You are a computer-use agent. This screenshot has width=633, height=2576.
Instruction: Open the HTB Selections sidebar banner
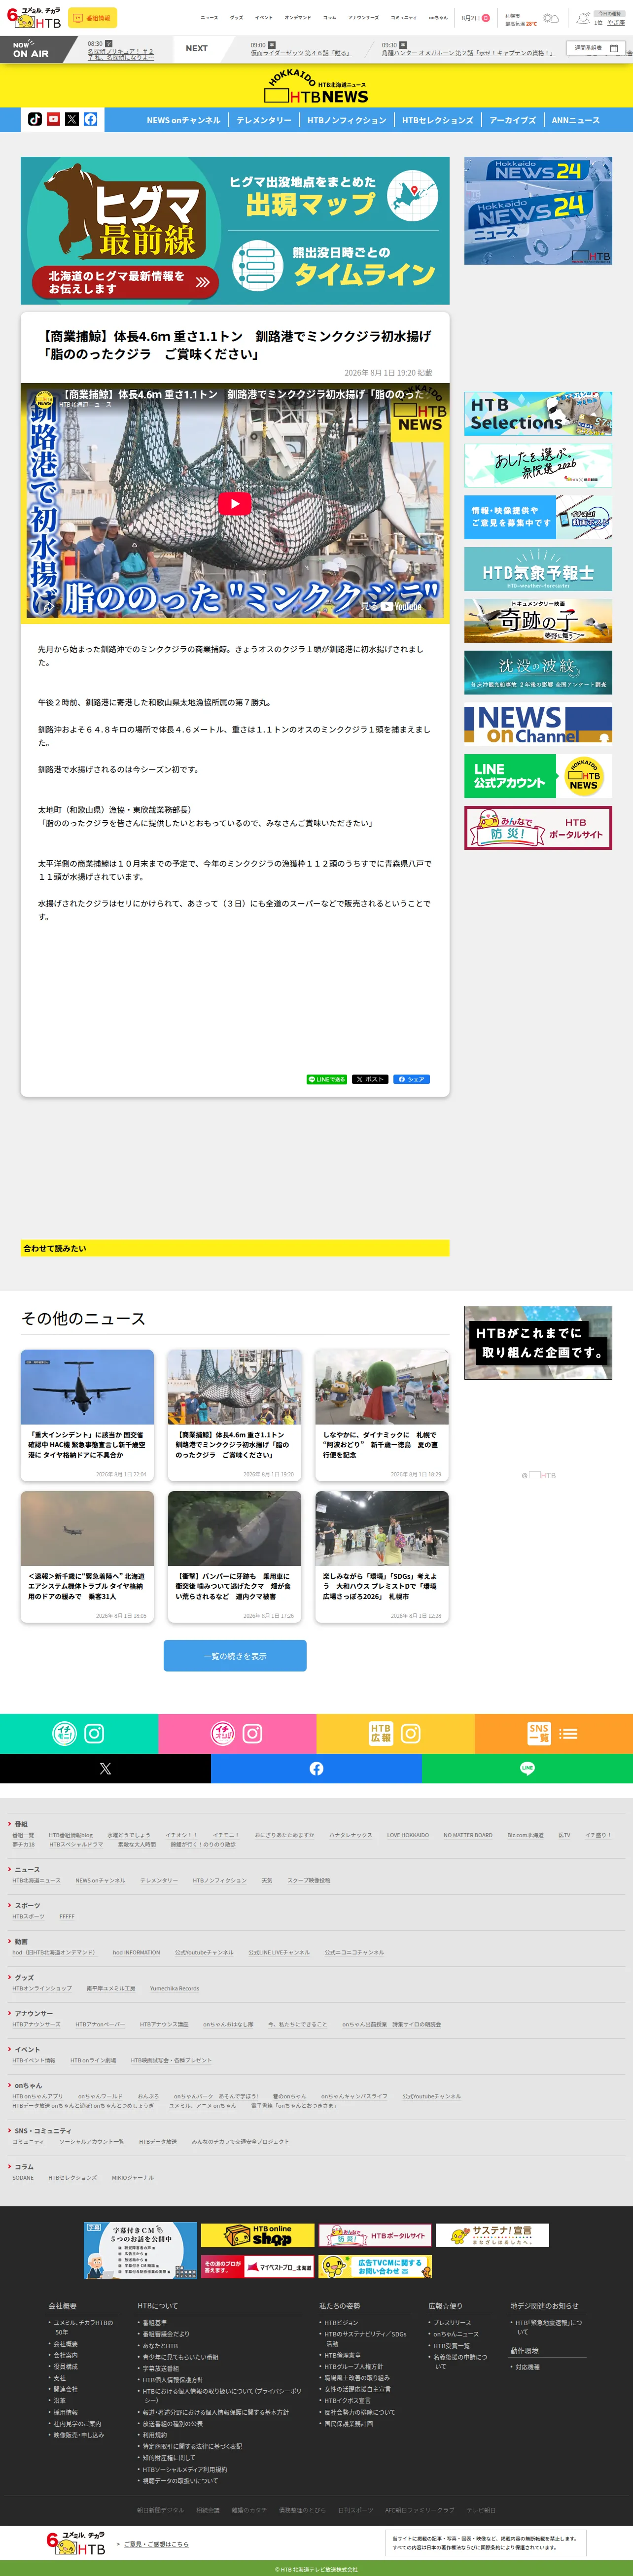click(x=538, y=414)
